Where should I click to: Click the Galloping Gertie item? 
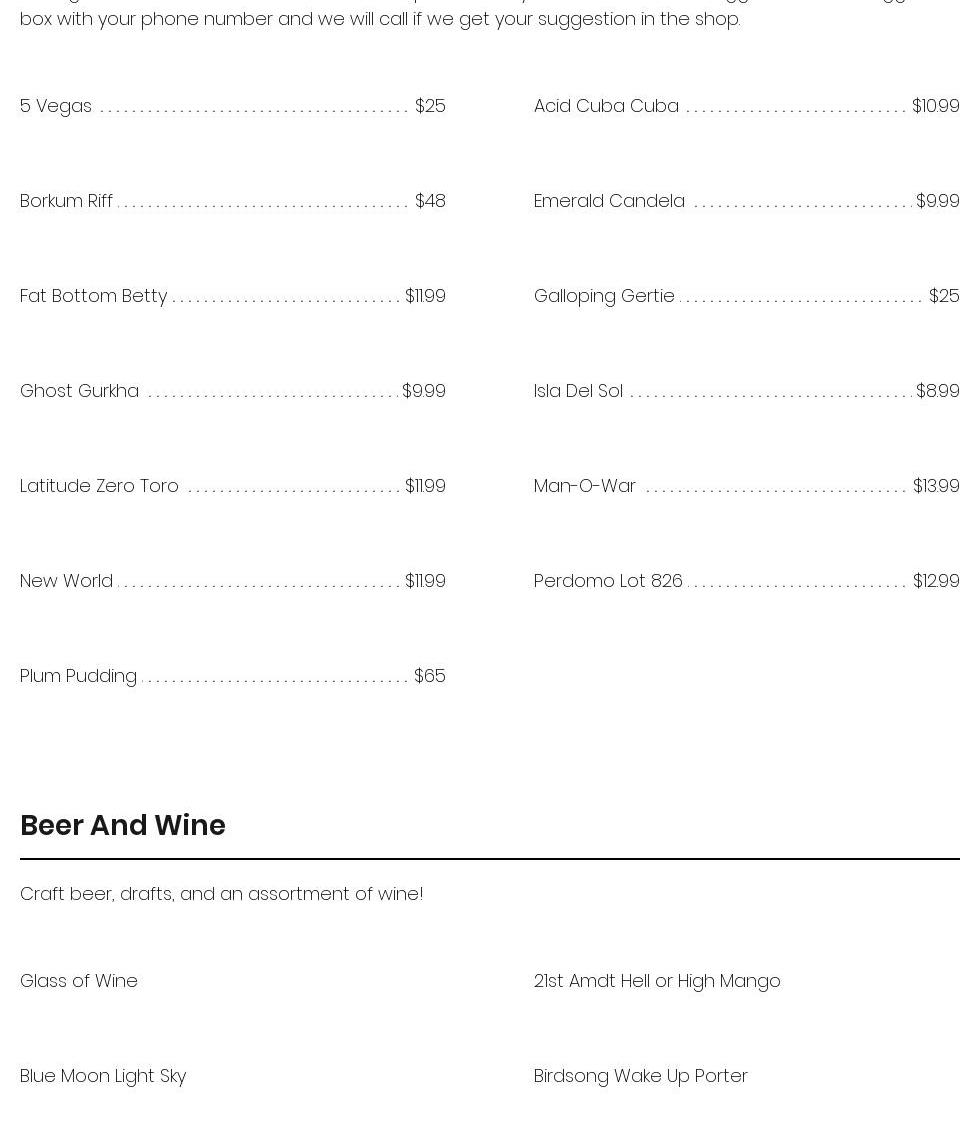tap(747, 296)
